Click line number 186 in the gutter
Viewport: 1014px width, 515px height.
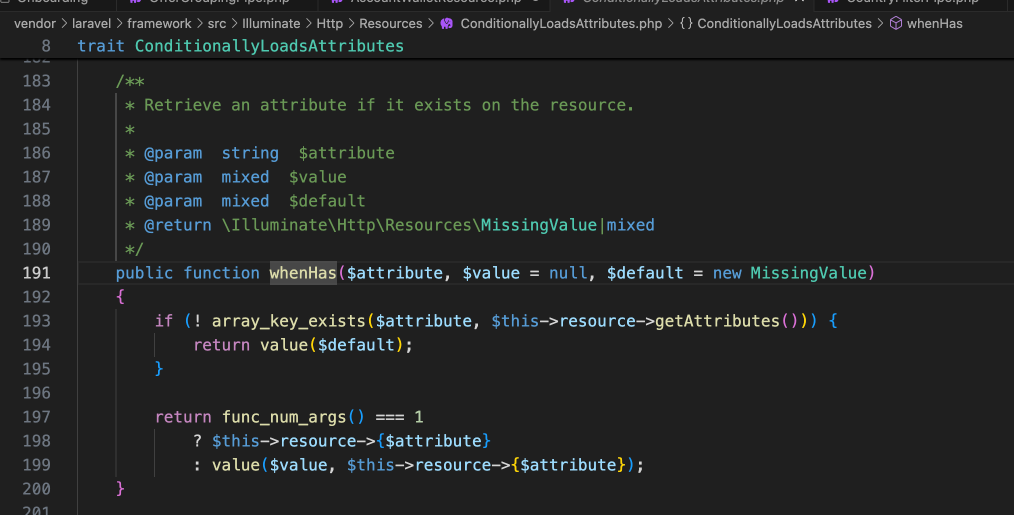point(36,153)
